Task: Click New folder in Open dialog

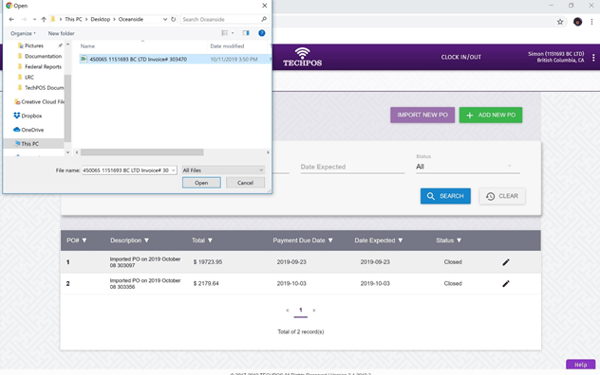Action: [61, 33]
